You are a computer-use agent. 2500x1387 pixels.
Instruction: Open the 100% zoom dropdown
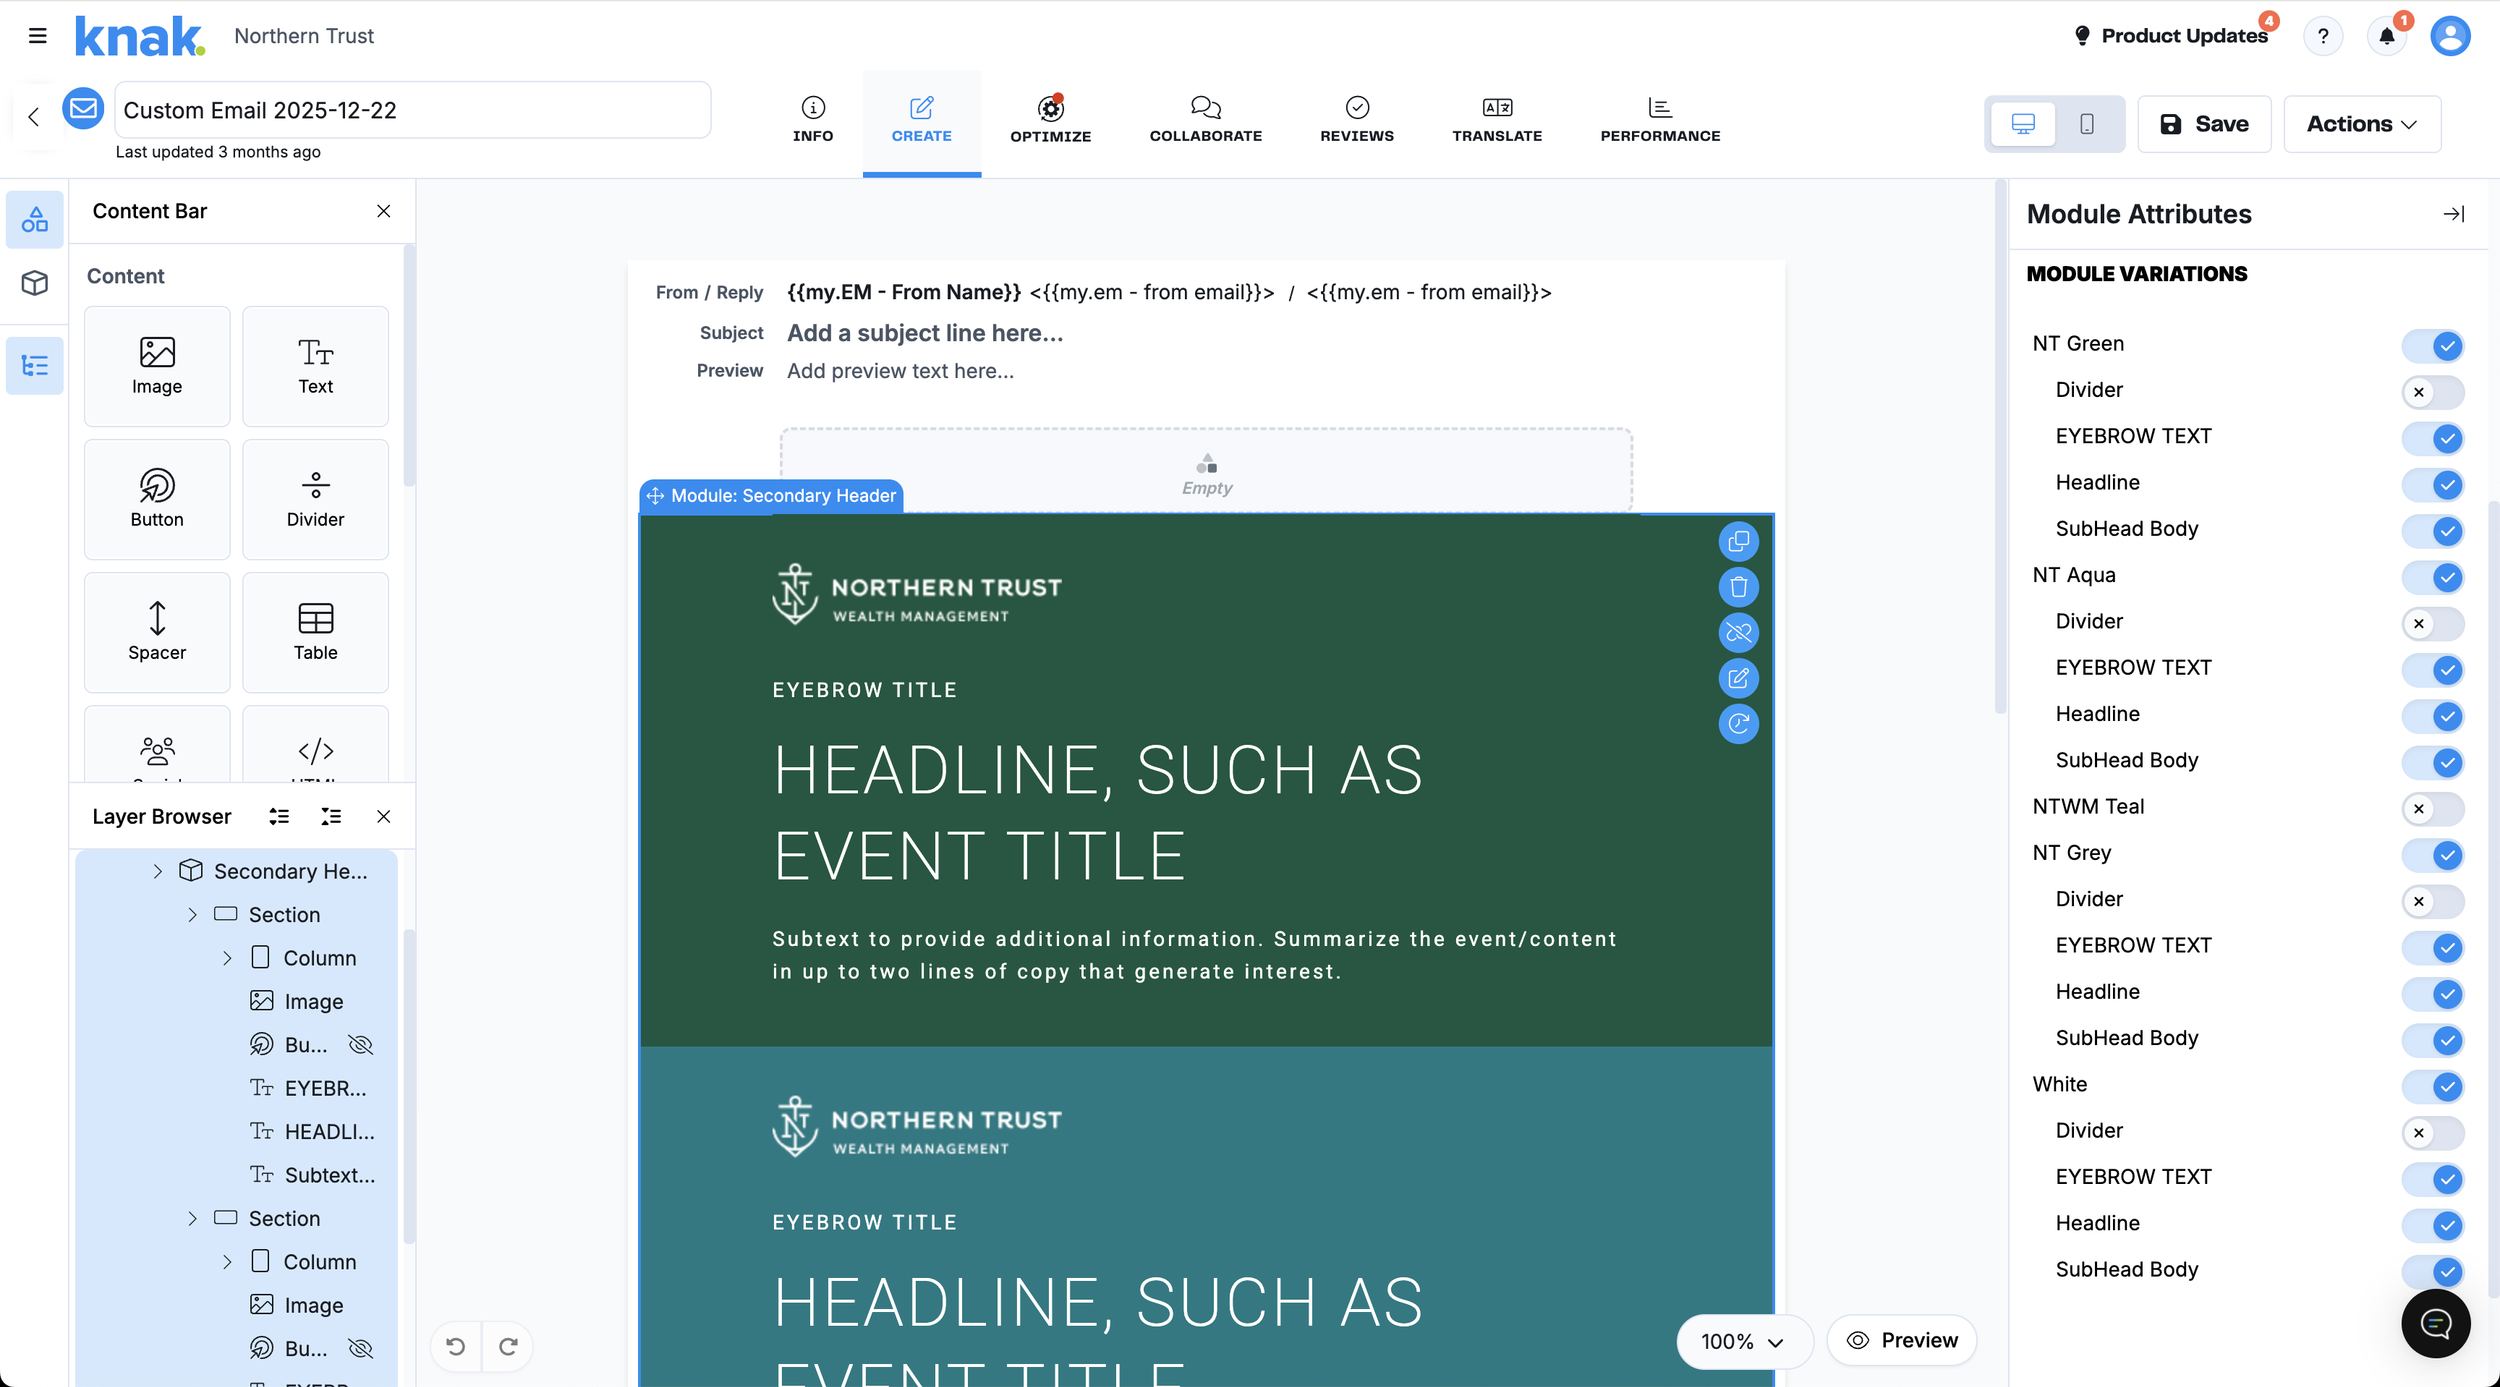(x=1743, y=1342)
